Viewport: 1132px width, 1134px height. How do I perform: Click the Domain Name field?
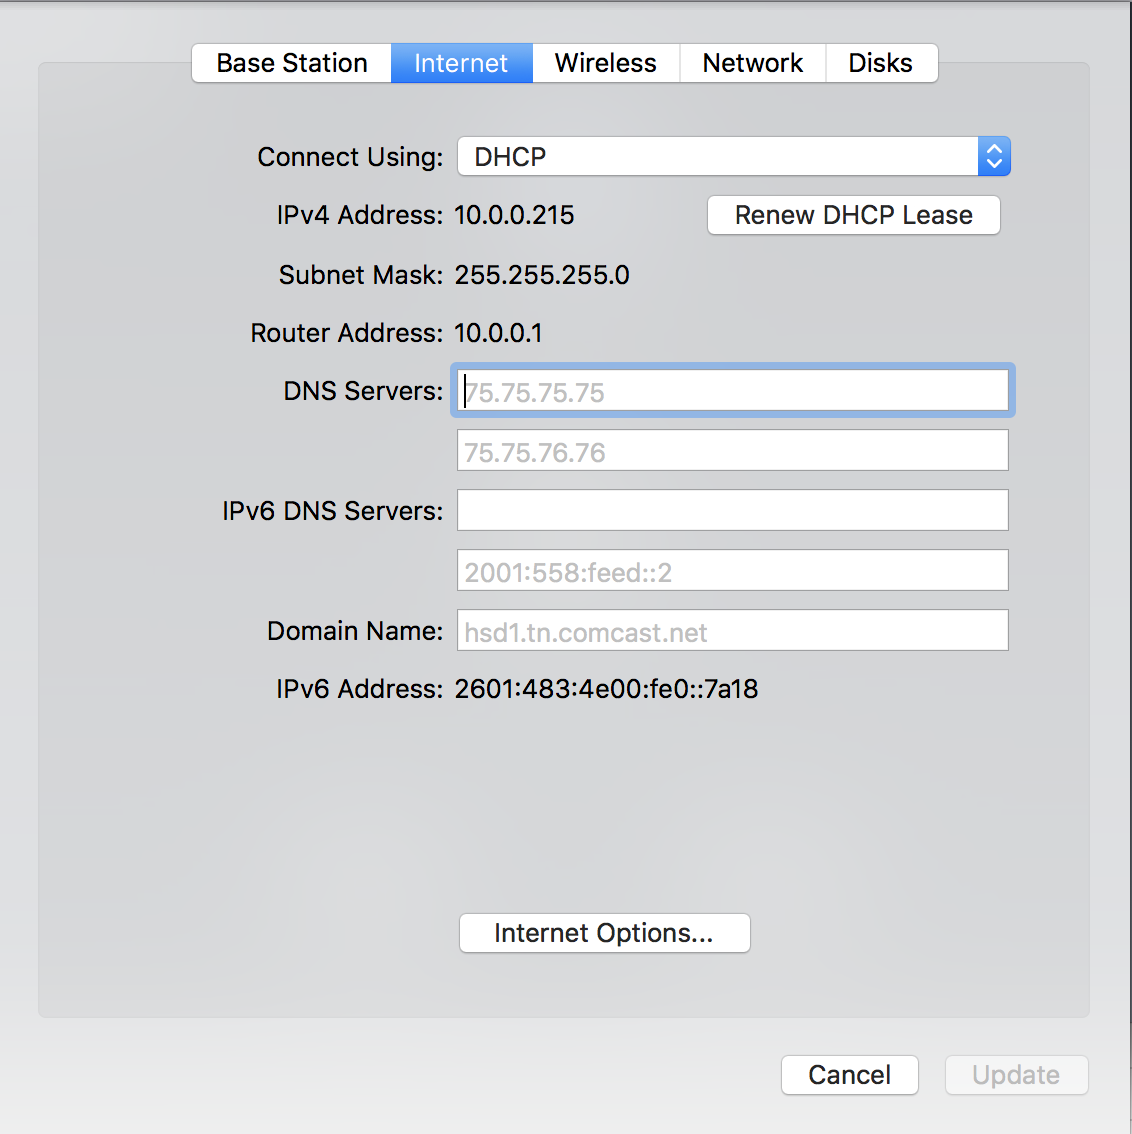732,630
